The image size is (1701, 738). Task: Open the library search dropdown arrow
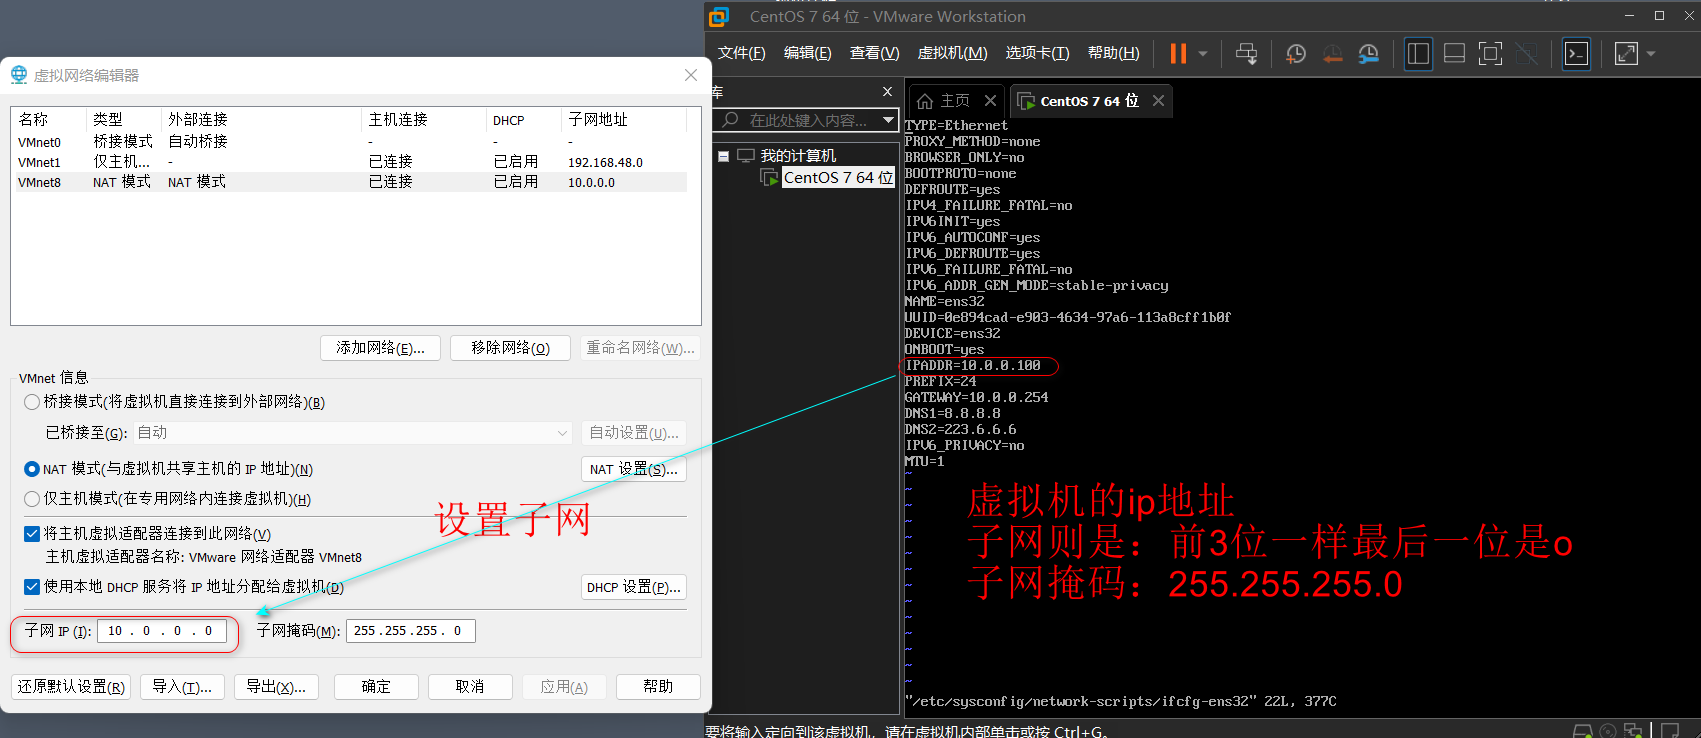pos(888,120)
